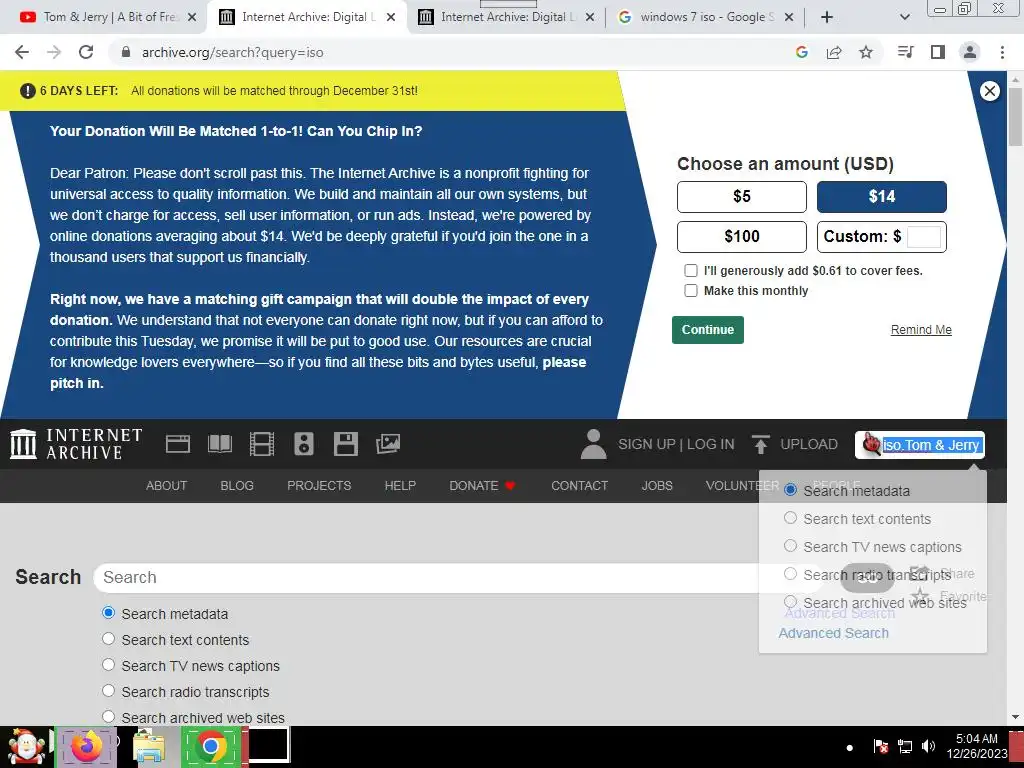Switch to the third tab, Internet Archive
Image resolution: width=1024 pixels, height=768 pixels.
(x=506, y=18)
